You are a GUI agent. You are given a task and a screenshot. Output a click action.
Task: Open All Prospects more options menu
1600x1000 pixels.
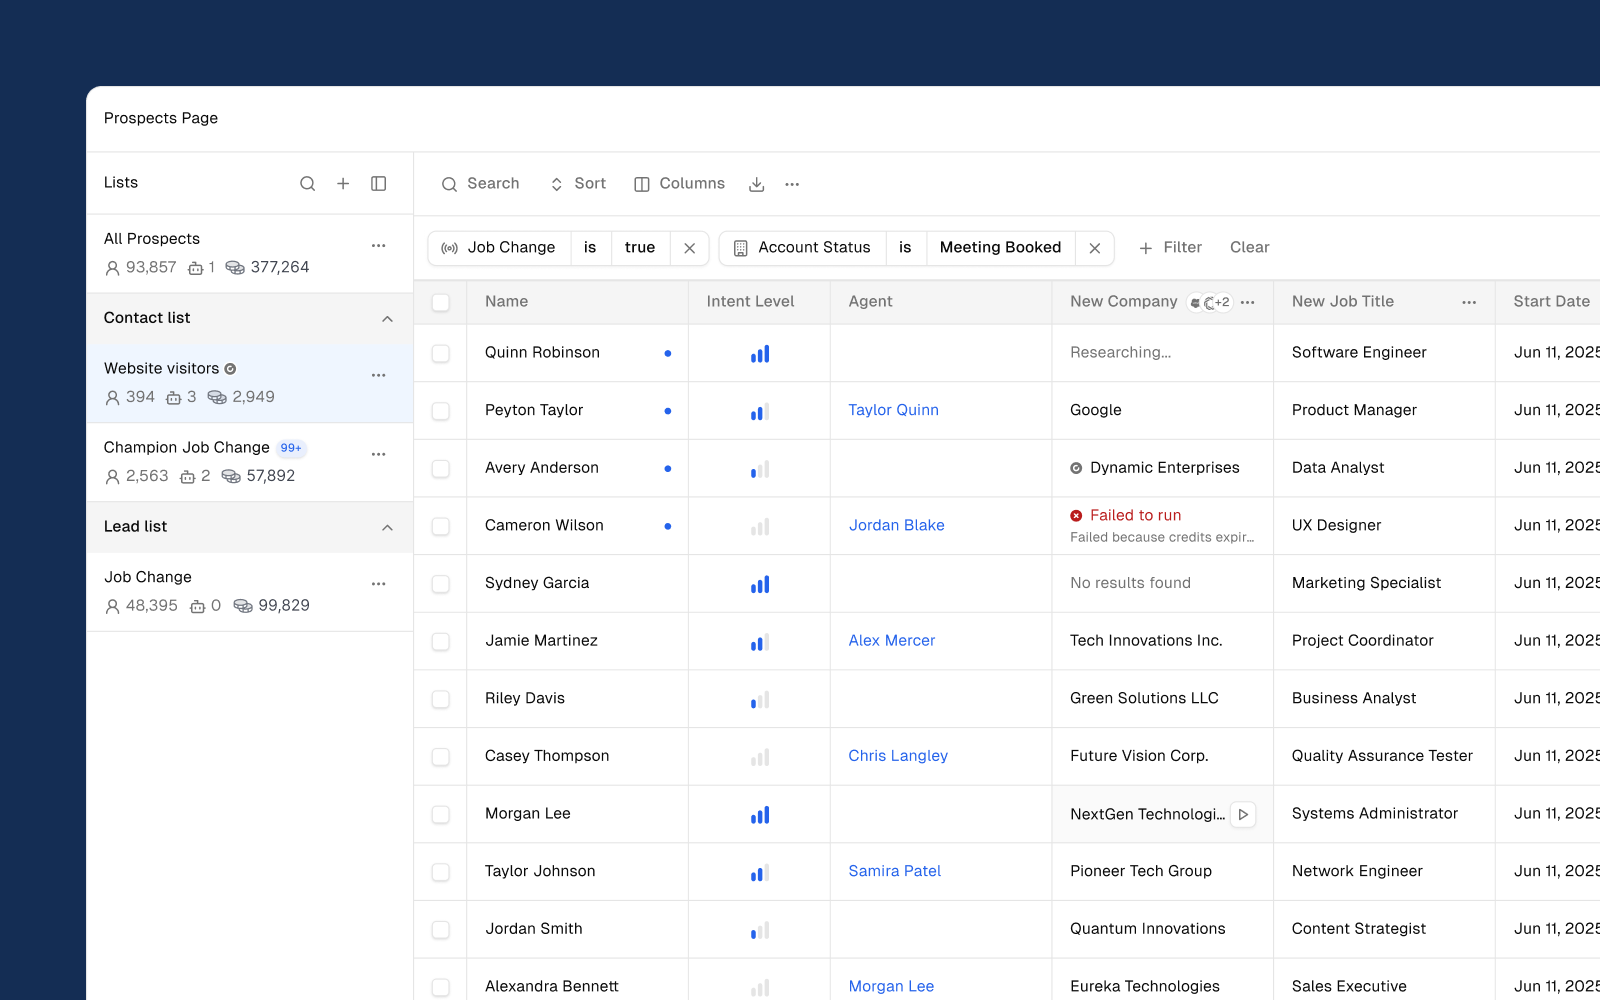379,245
